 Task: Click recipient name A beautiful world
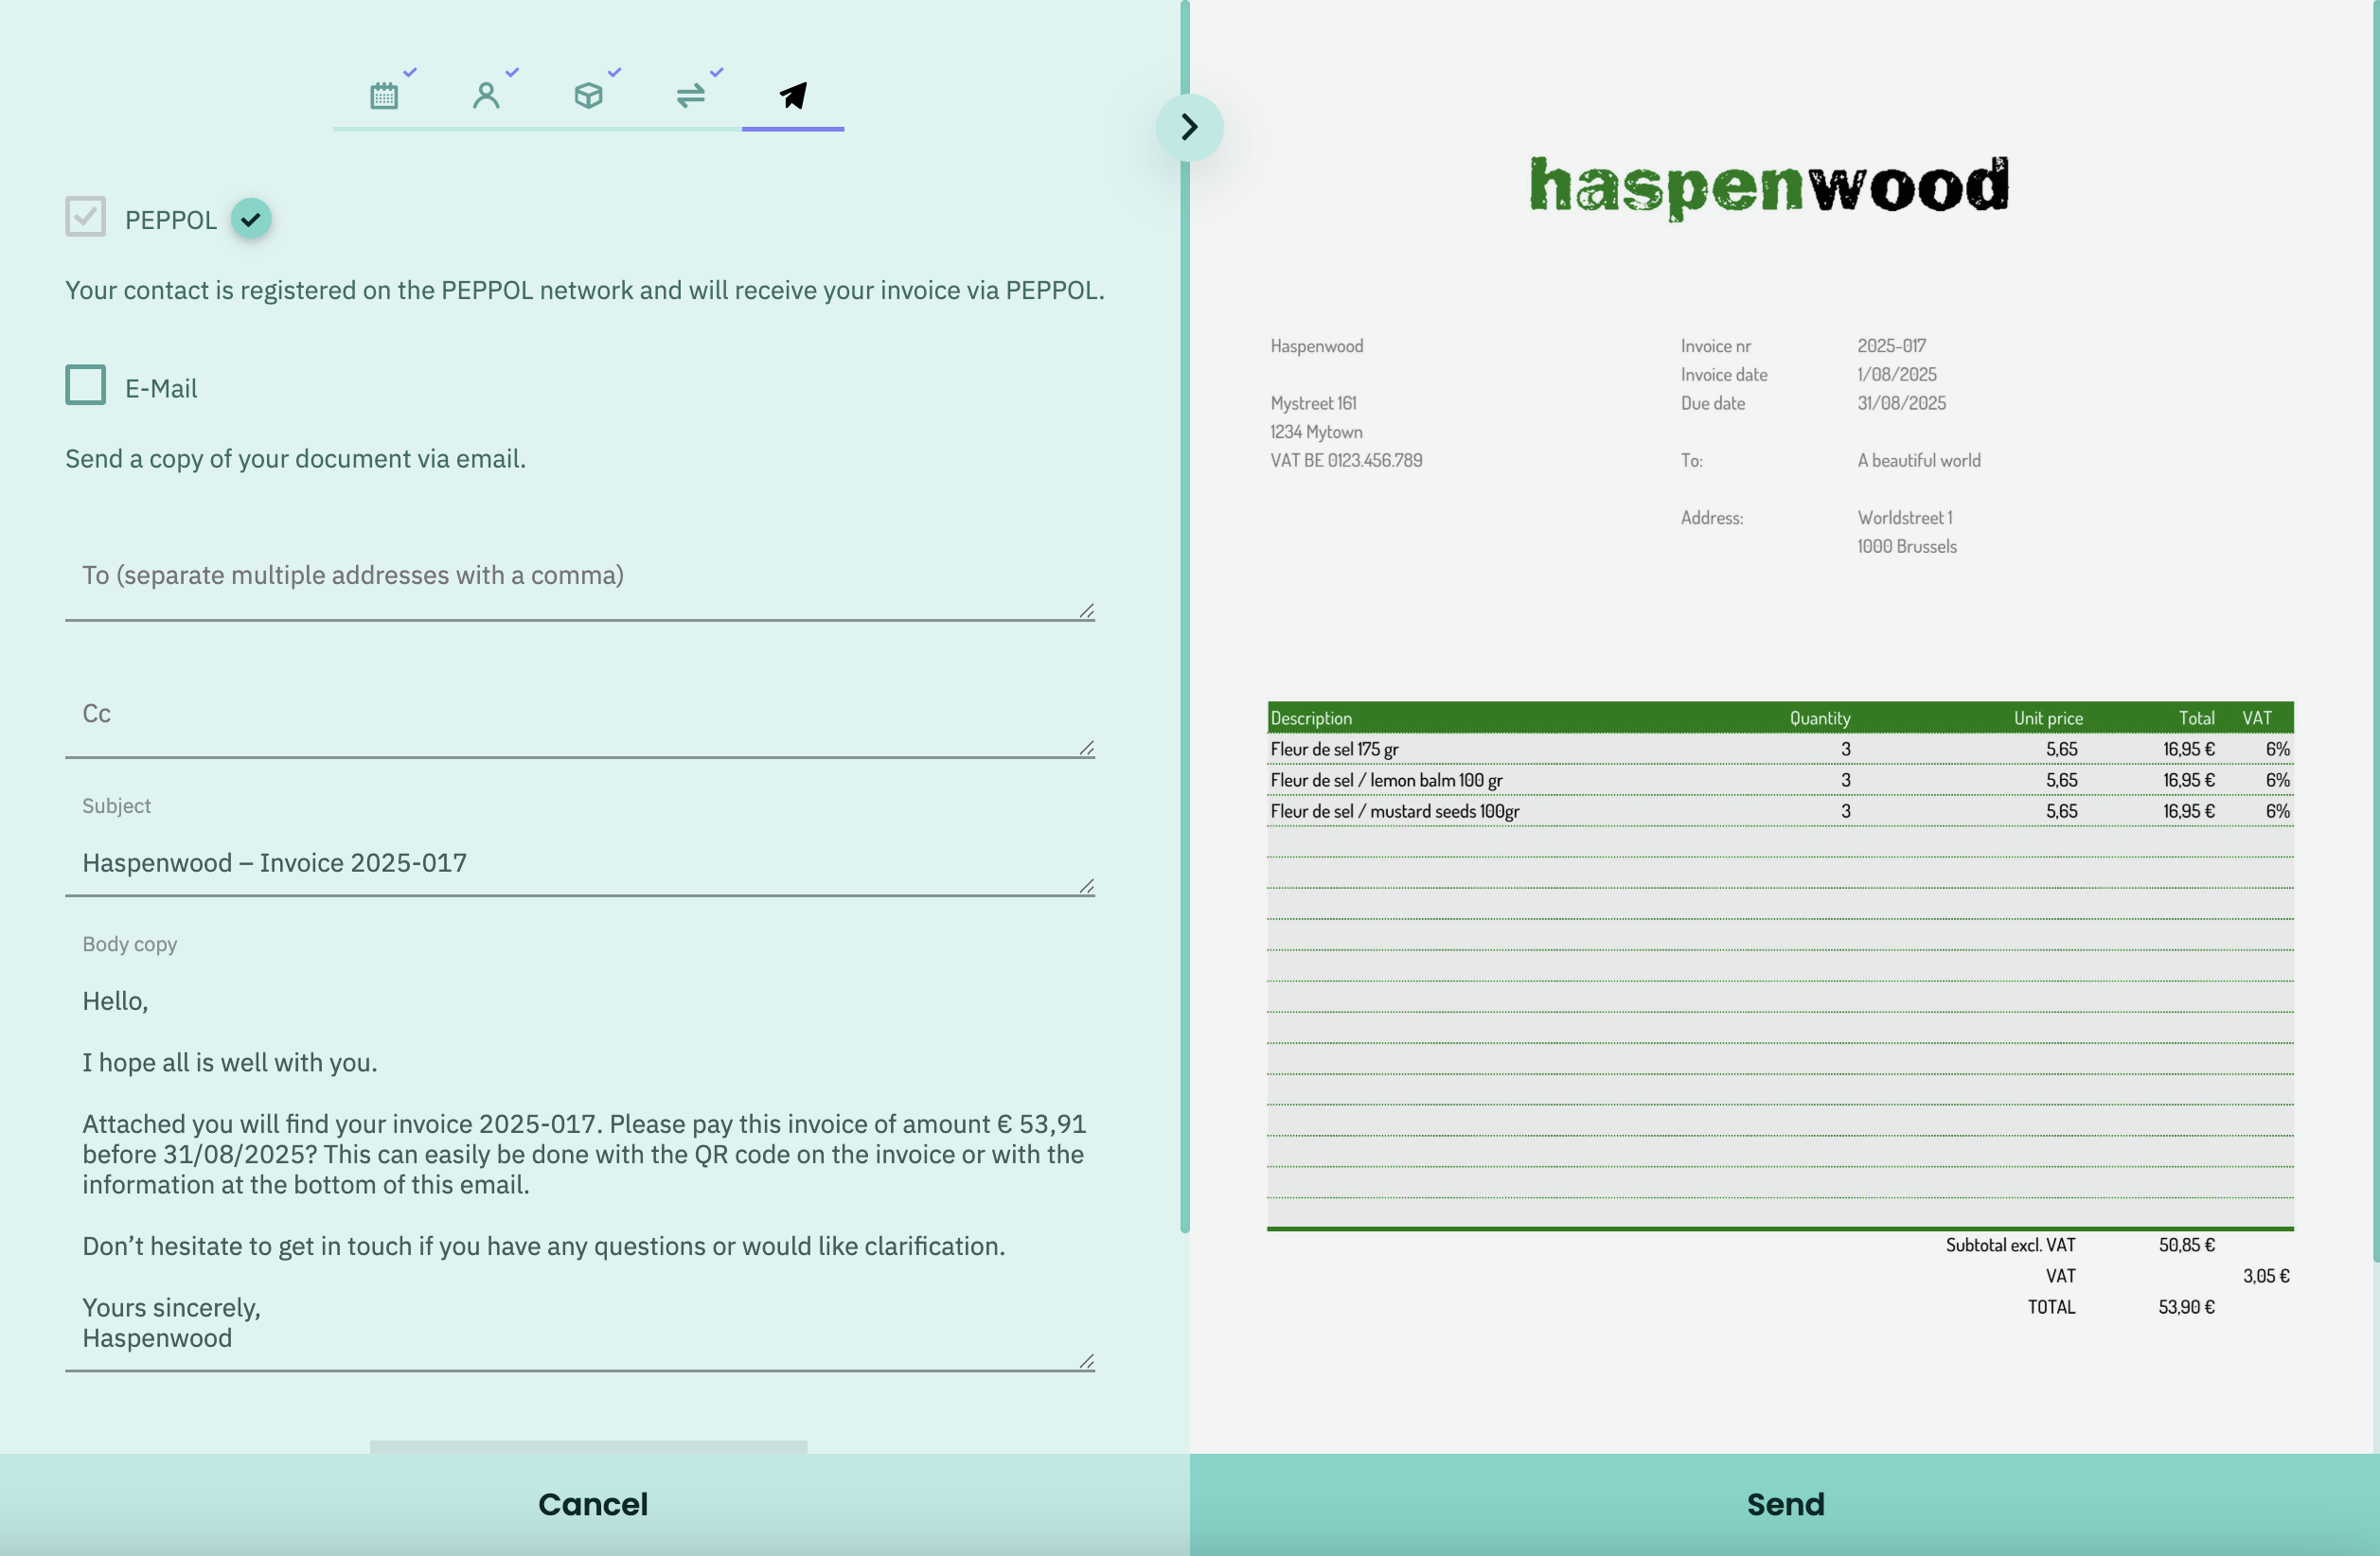(1919, 460)
